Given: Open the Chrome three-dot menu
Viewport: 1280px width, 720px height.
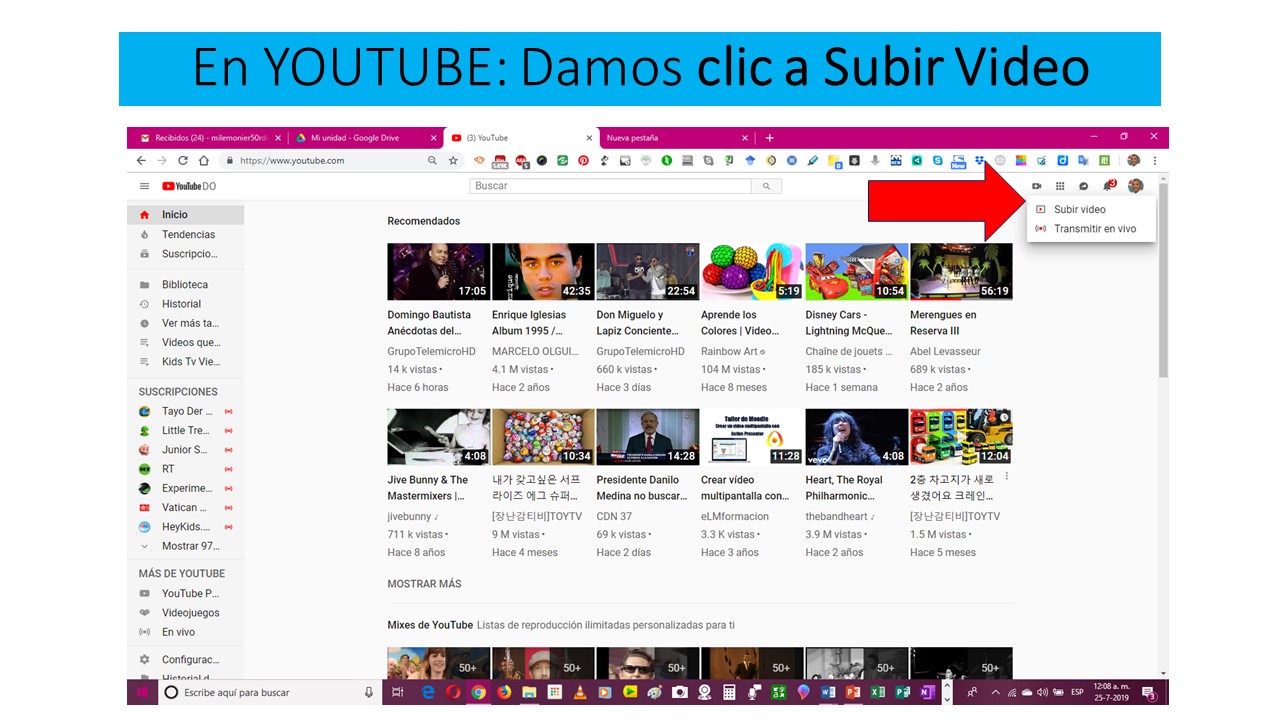Looking at the screenshot, I should click(1155, 160).
